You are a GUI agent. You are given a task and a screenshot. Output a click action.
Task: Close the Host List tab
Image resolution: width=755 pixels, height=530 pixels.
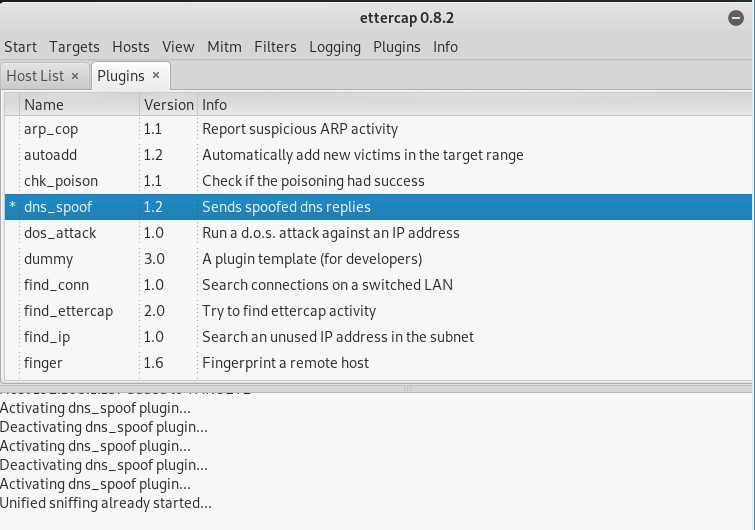coord(75,76)
